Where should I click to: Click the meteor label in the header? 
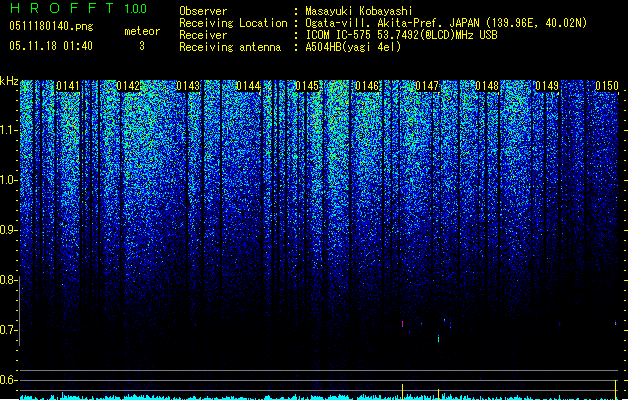(x=142, y=31)
